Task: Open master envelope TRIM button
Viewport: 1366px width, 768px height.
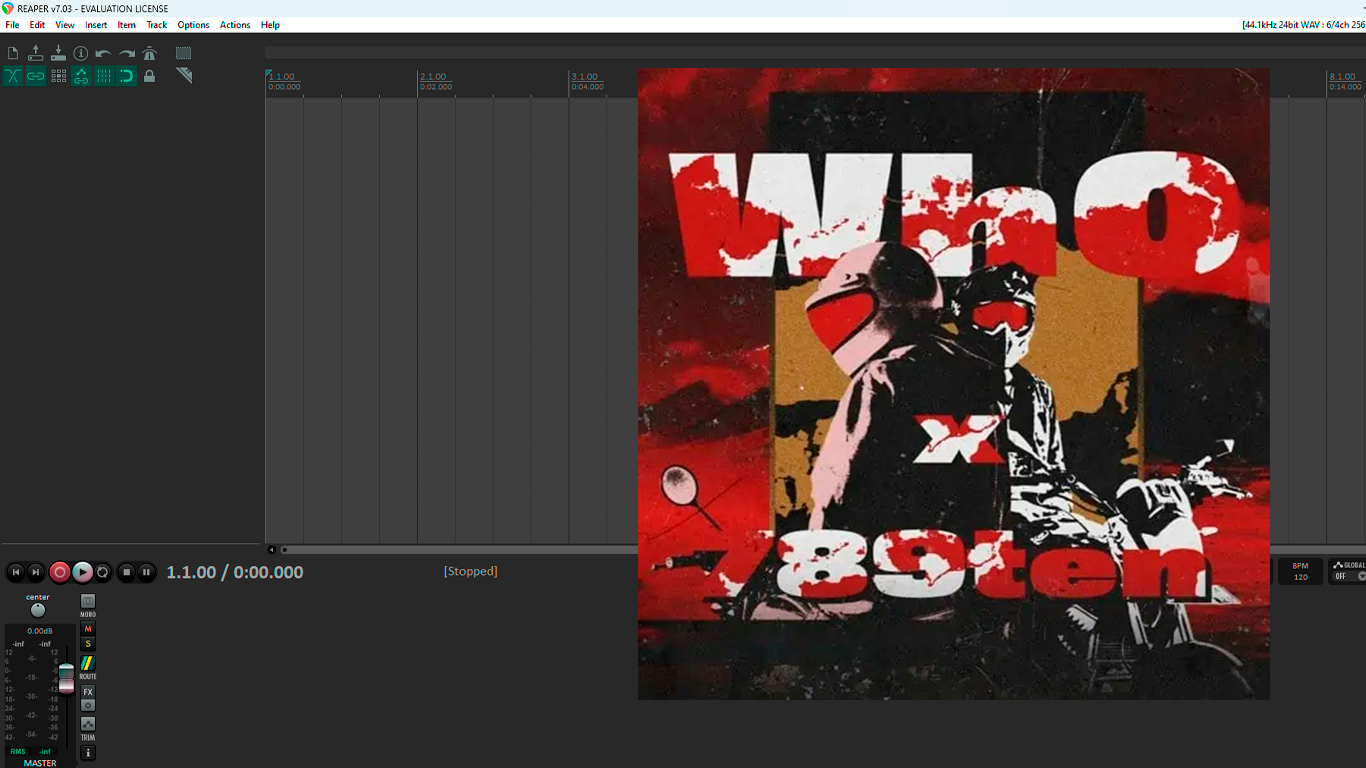Action: coord(88,724)
